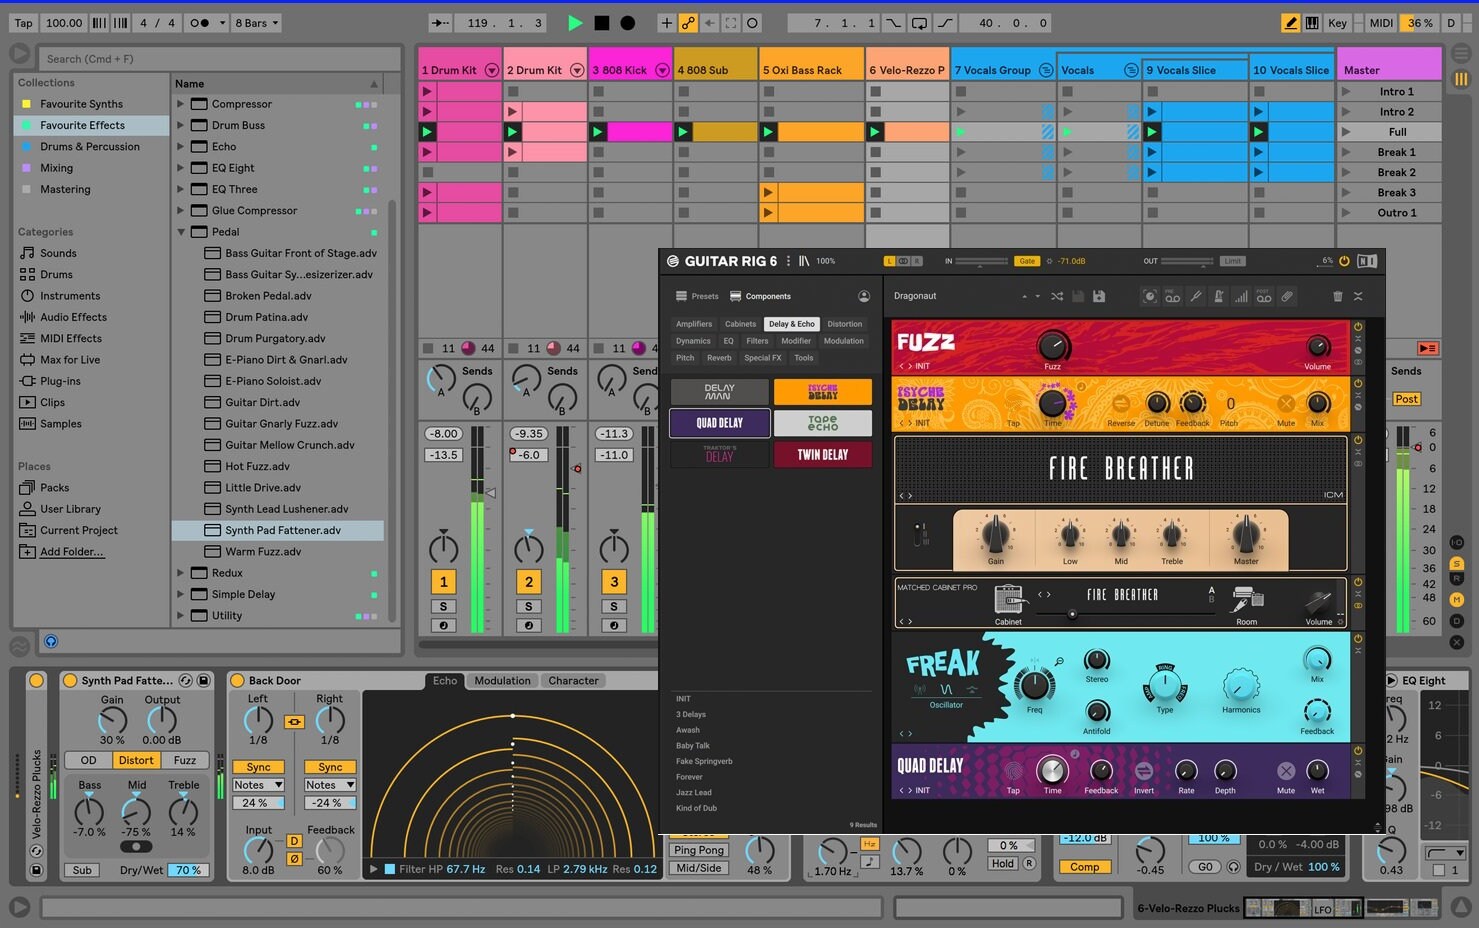Arm the transport Record button
Screen dimensions: 1479x928
point(628,23)
